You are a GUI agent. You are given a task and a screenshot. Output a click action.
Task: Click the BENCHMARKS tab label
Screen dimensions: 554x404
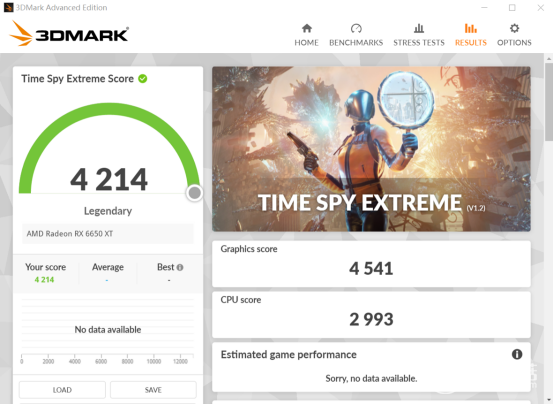pyautogui.click(x=356, y=42)
